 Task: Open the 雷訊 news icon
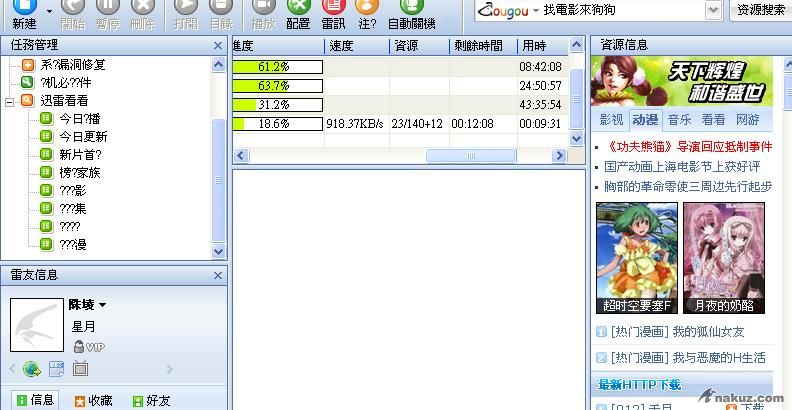pos(333,8)
